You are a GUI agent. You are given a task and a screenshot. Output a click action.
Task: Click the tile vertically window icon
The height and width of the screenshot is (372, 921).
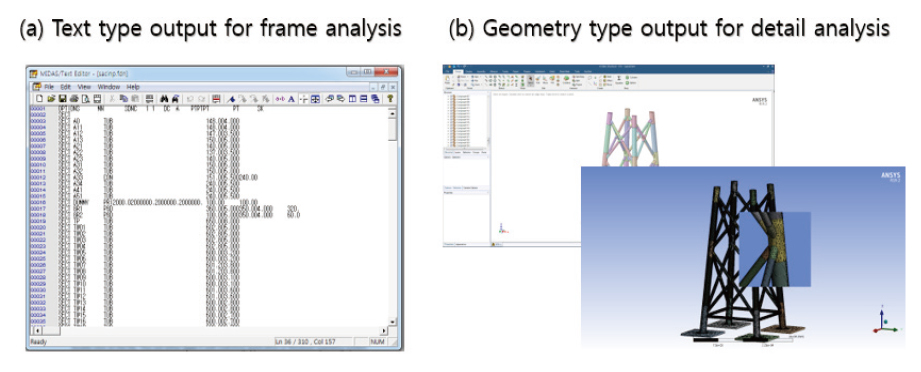point(352,99)
